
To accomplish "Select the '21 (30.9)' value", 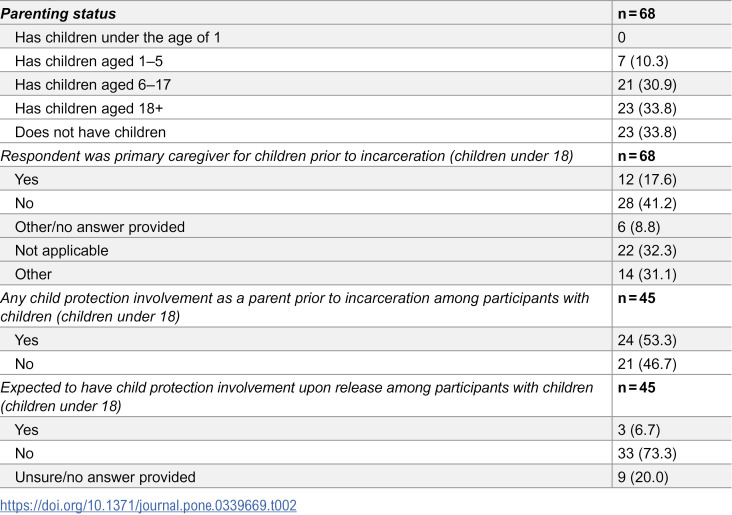I will pos(647,85).
